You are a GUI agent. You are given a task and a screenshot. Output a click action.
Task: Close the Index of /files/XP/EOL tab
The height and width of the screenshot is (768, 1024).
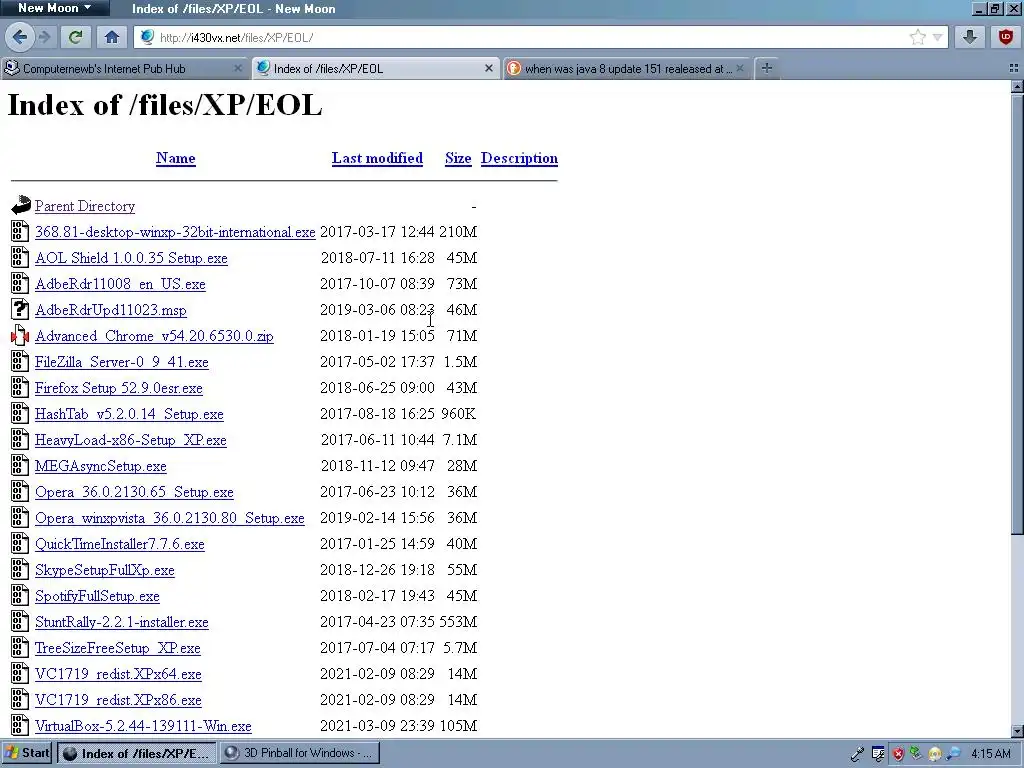tap(488, 69)
